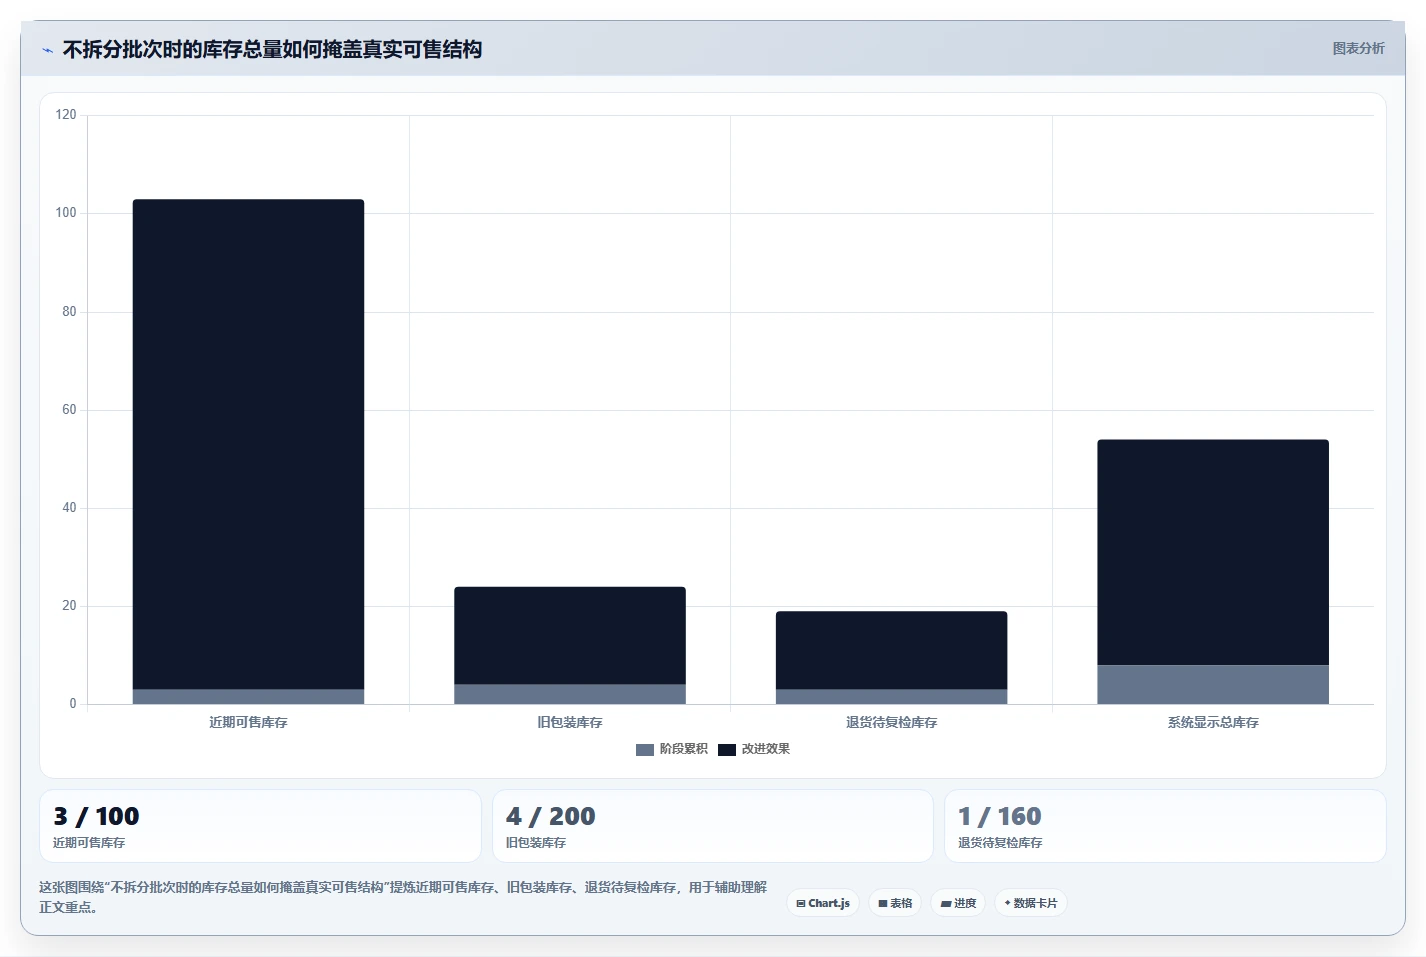Click the 近期可售库存 axis label
Image resolution: width=1426 pixels, height=957 pixels.
tap(248, 722)
